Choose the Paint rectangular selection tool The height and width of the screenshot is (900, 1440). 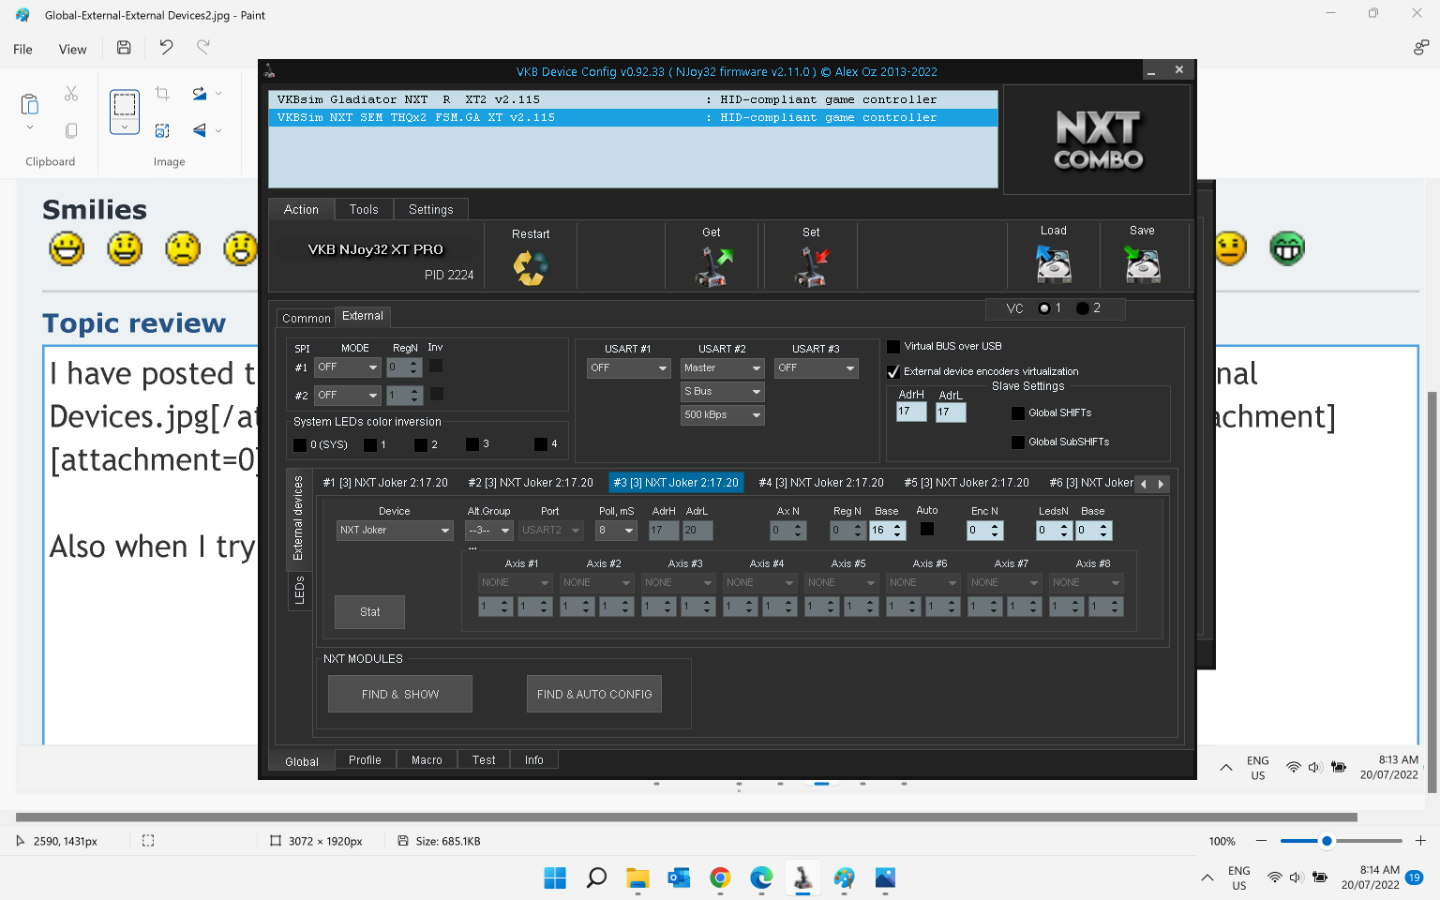click(125, 104)
